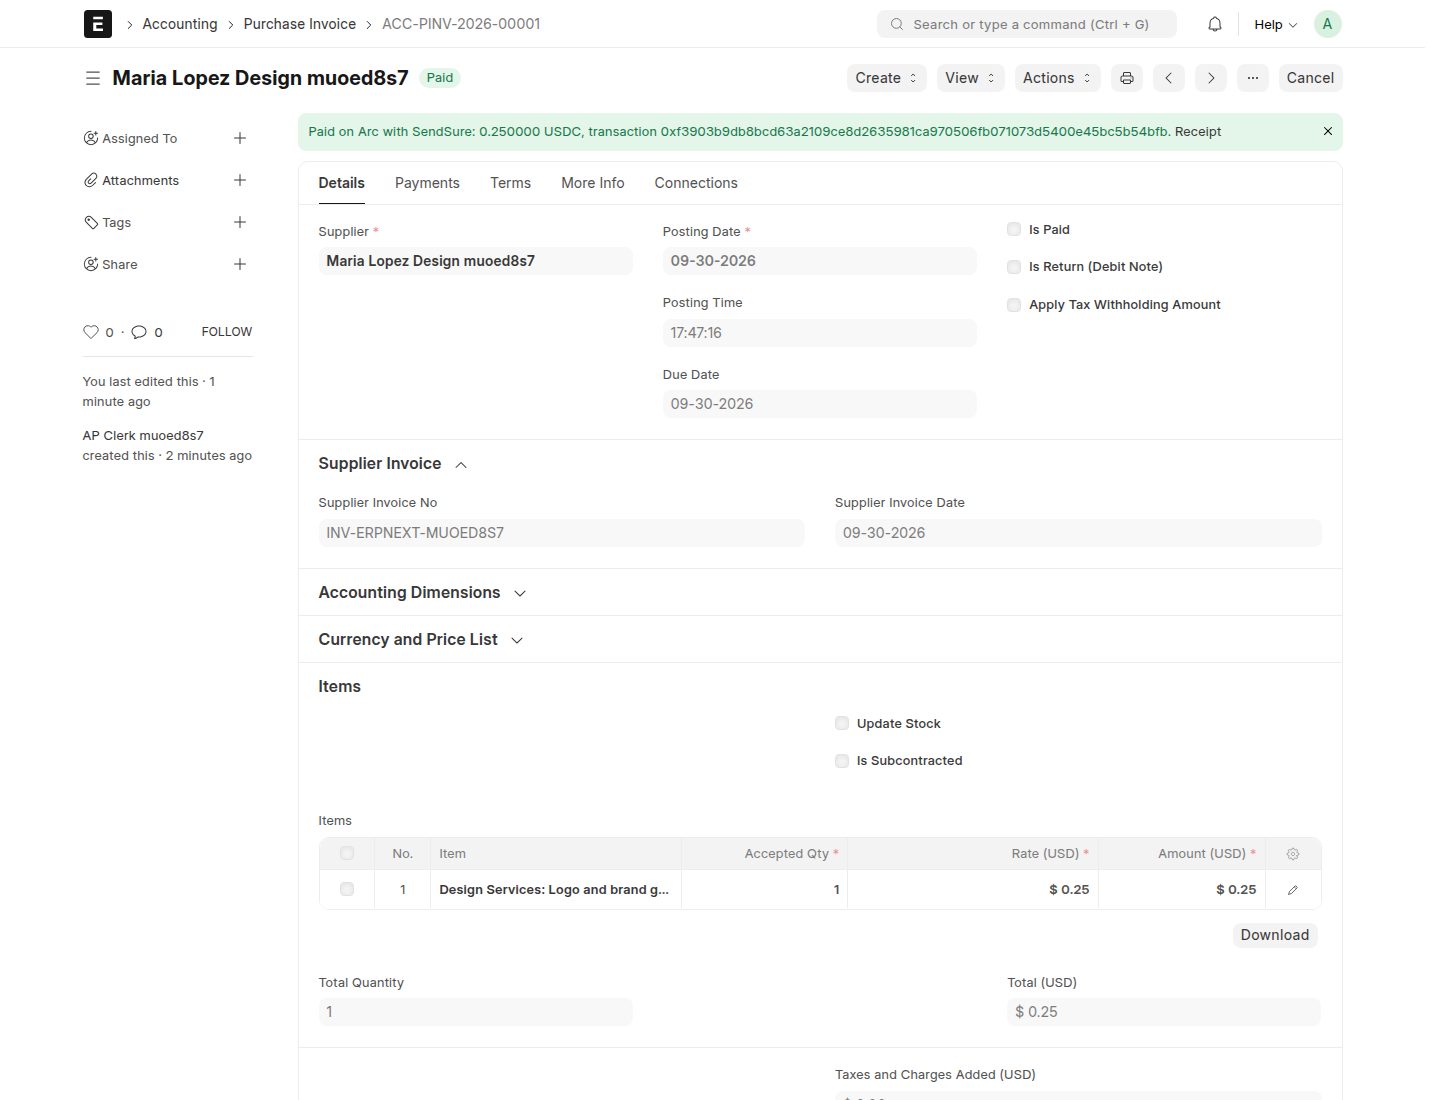Viewport: 1440px width, 1100px height.
Task: Open the notifications bell
Action: pyautogui.click(x=1215, y=24)
